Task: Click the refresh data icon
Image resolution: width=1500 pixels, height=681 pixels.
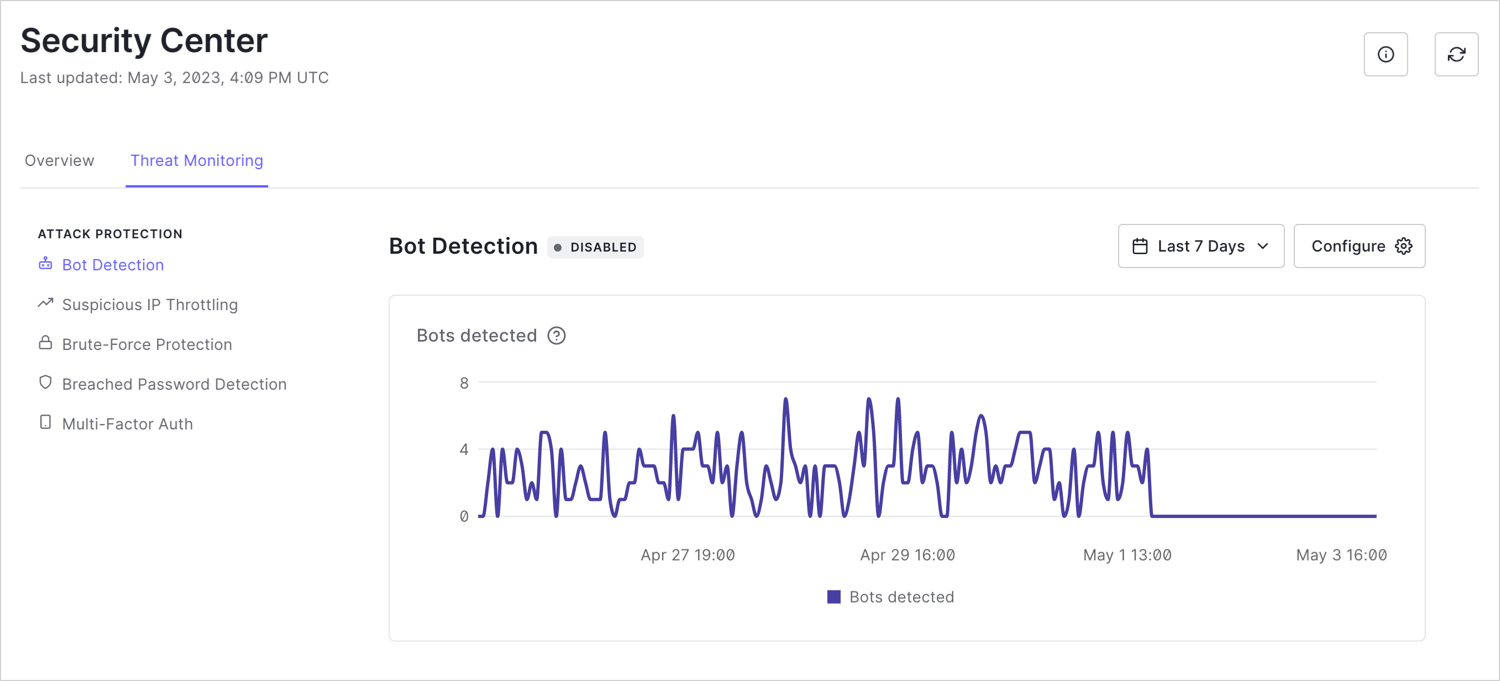Action: 1456,54
